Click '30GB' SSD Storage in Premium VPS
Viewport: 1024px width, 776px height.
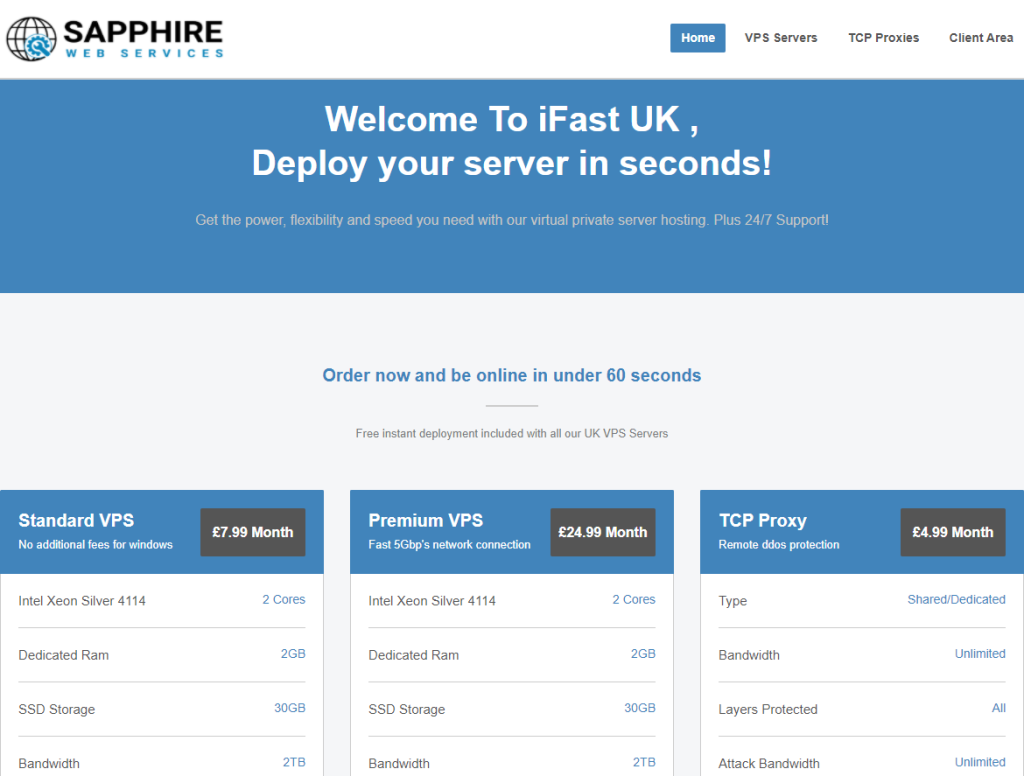pyautogui.click(x=639, y=708)
